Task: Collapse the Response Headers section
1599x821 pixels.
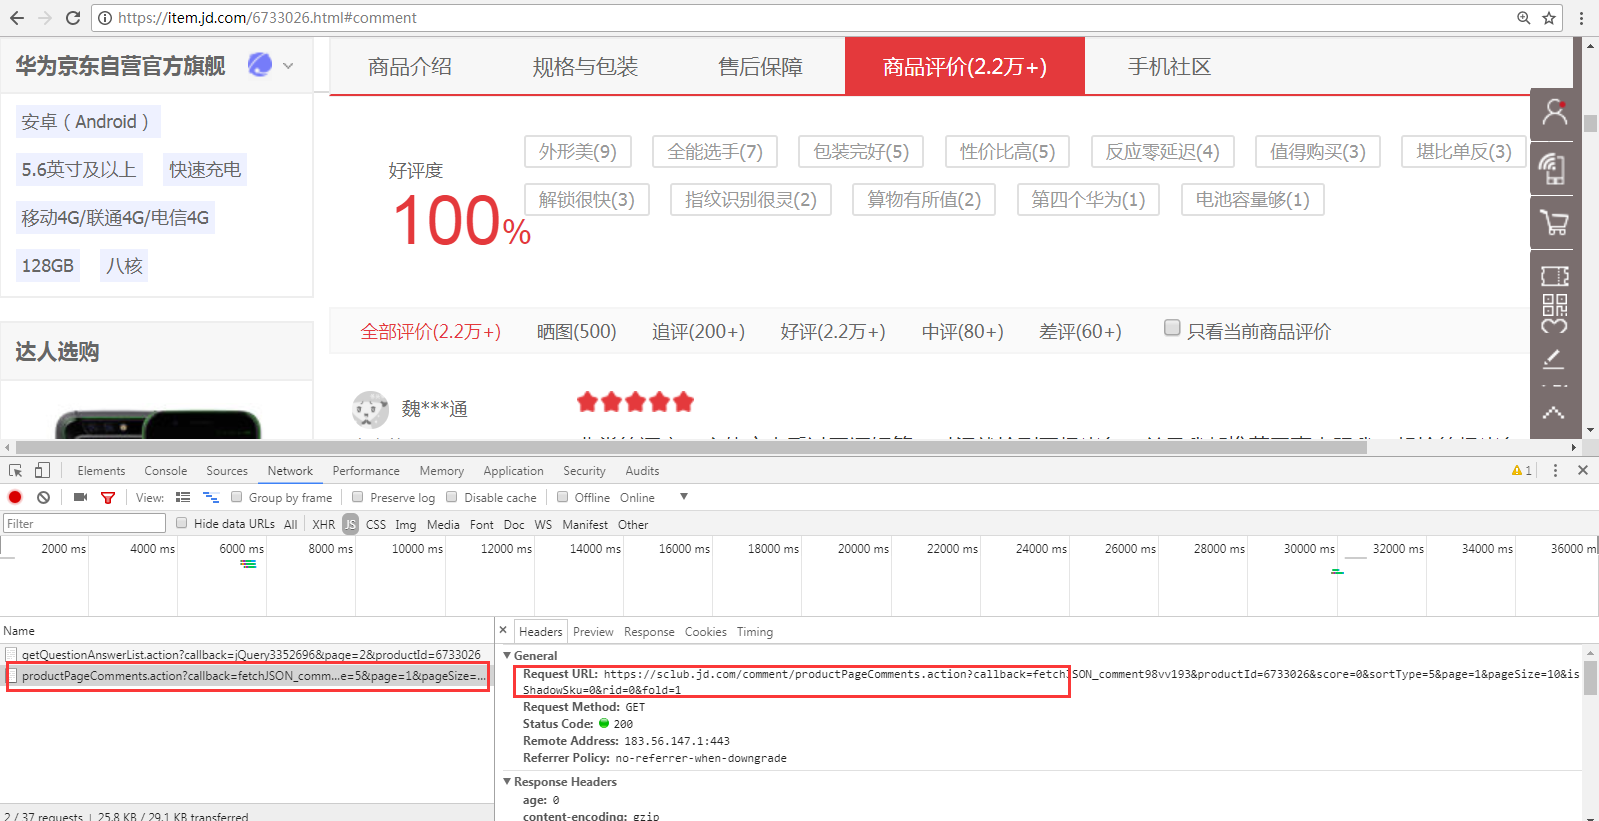Action: tap(507, 781)
